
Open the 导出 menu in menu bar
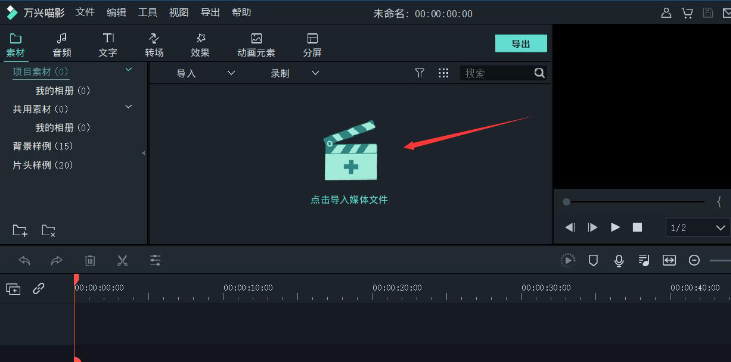(210, 13)
